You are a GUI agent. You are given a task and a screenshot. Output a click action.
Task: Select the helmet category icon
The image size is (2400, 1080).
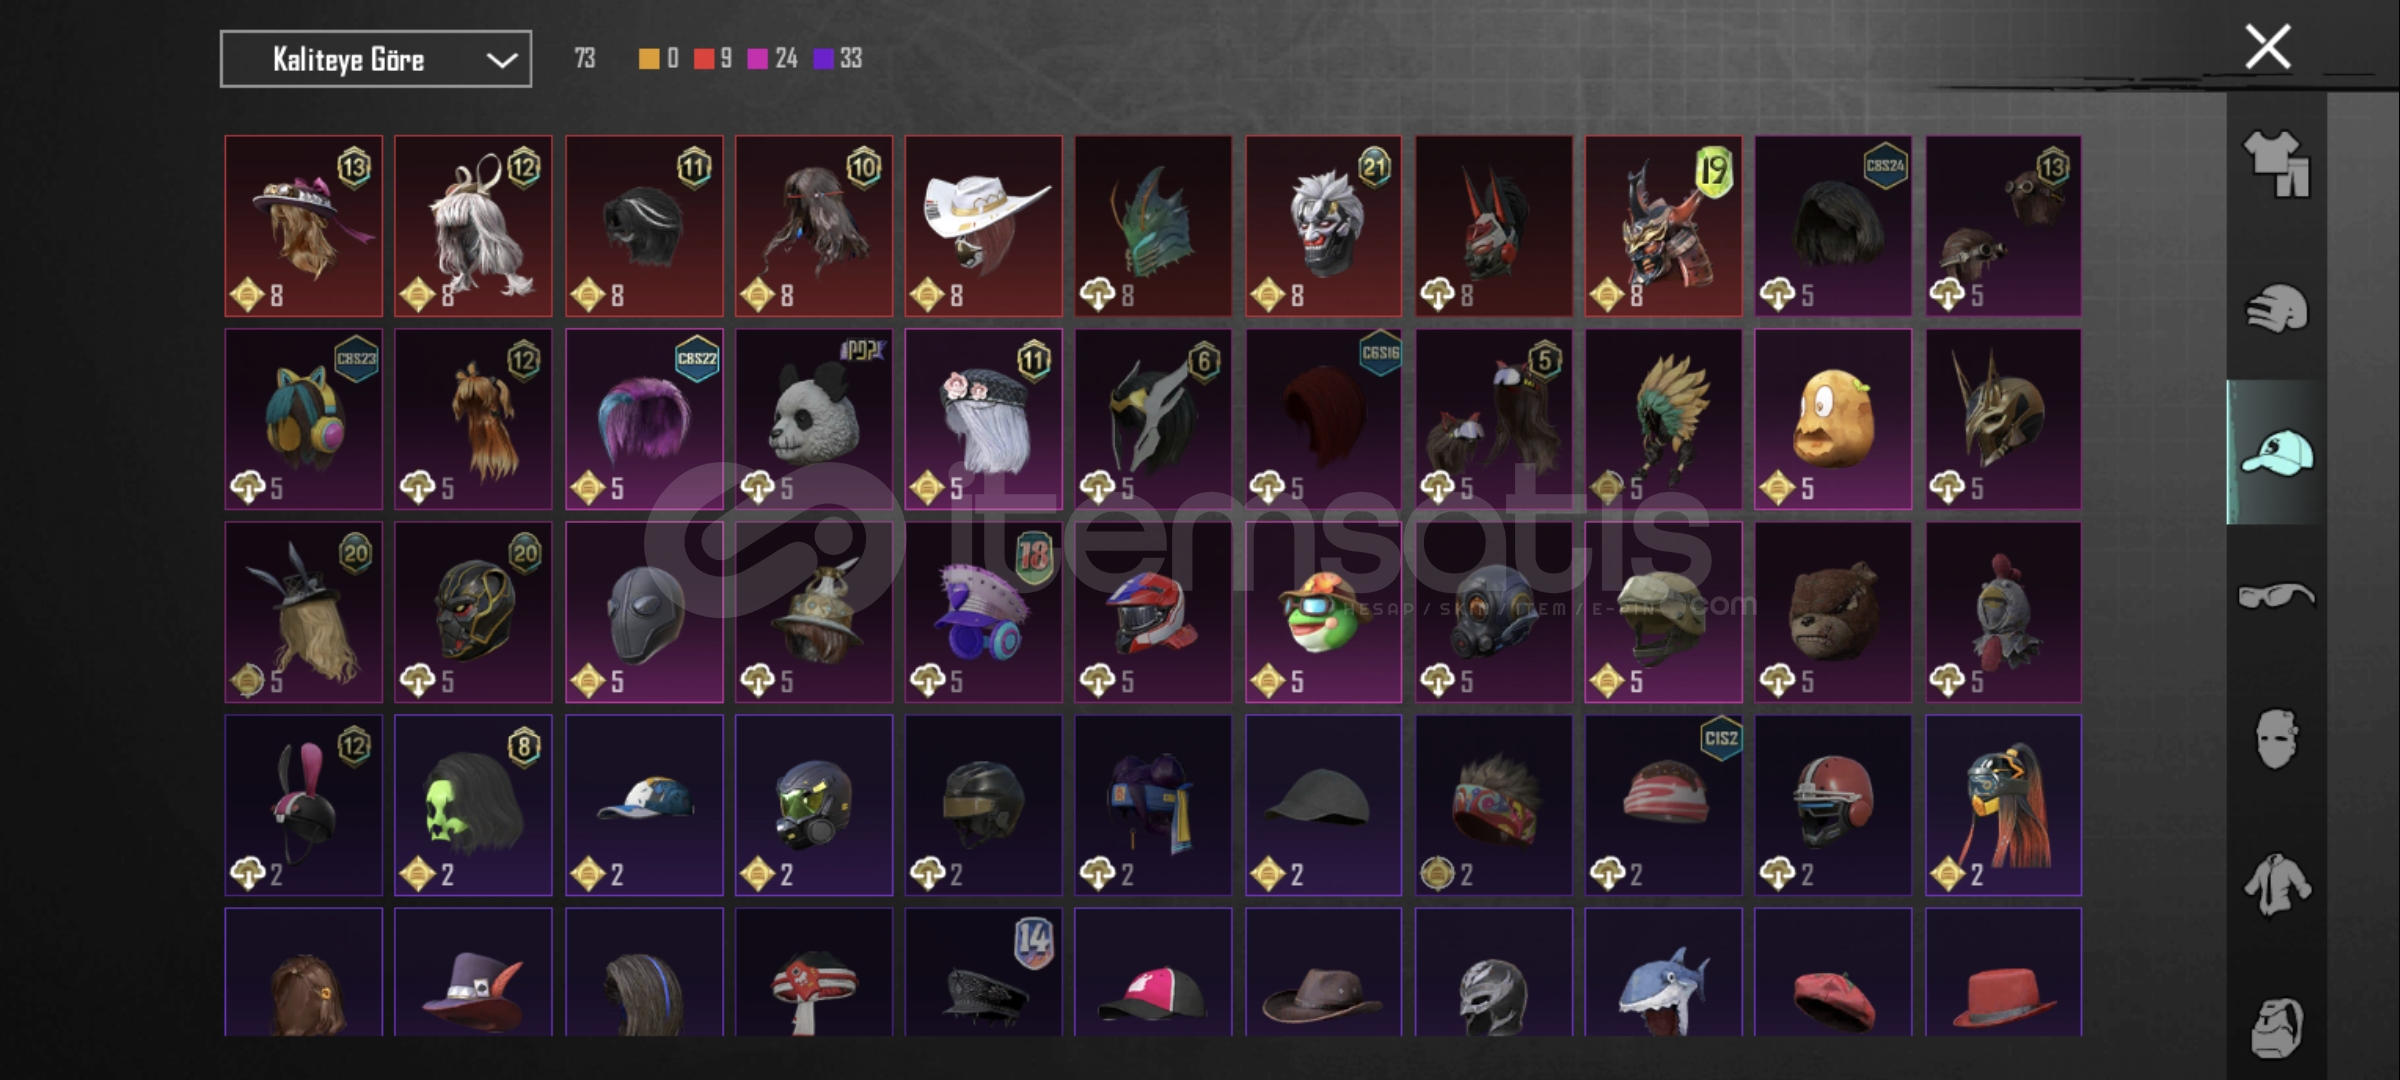pyautogui.click(x=2276, y=308)
